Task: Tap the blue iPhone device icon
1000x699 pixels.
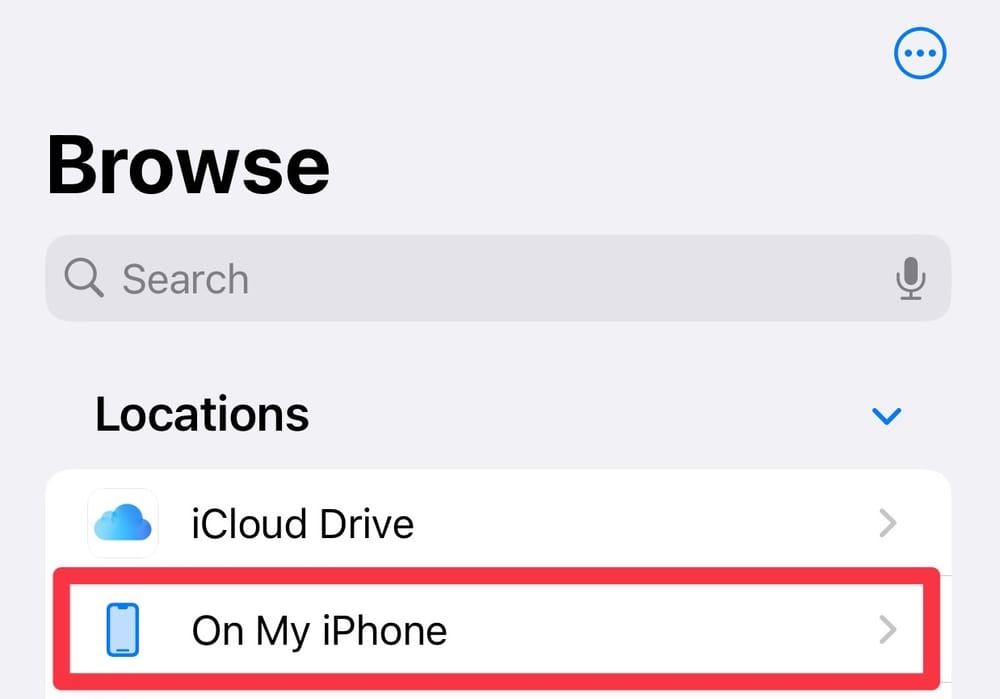Action: tap(122, 630)
